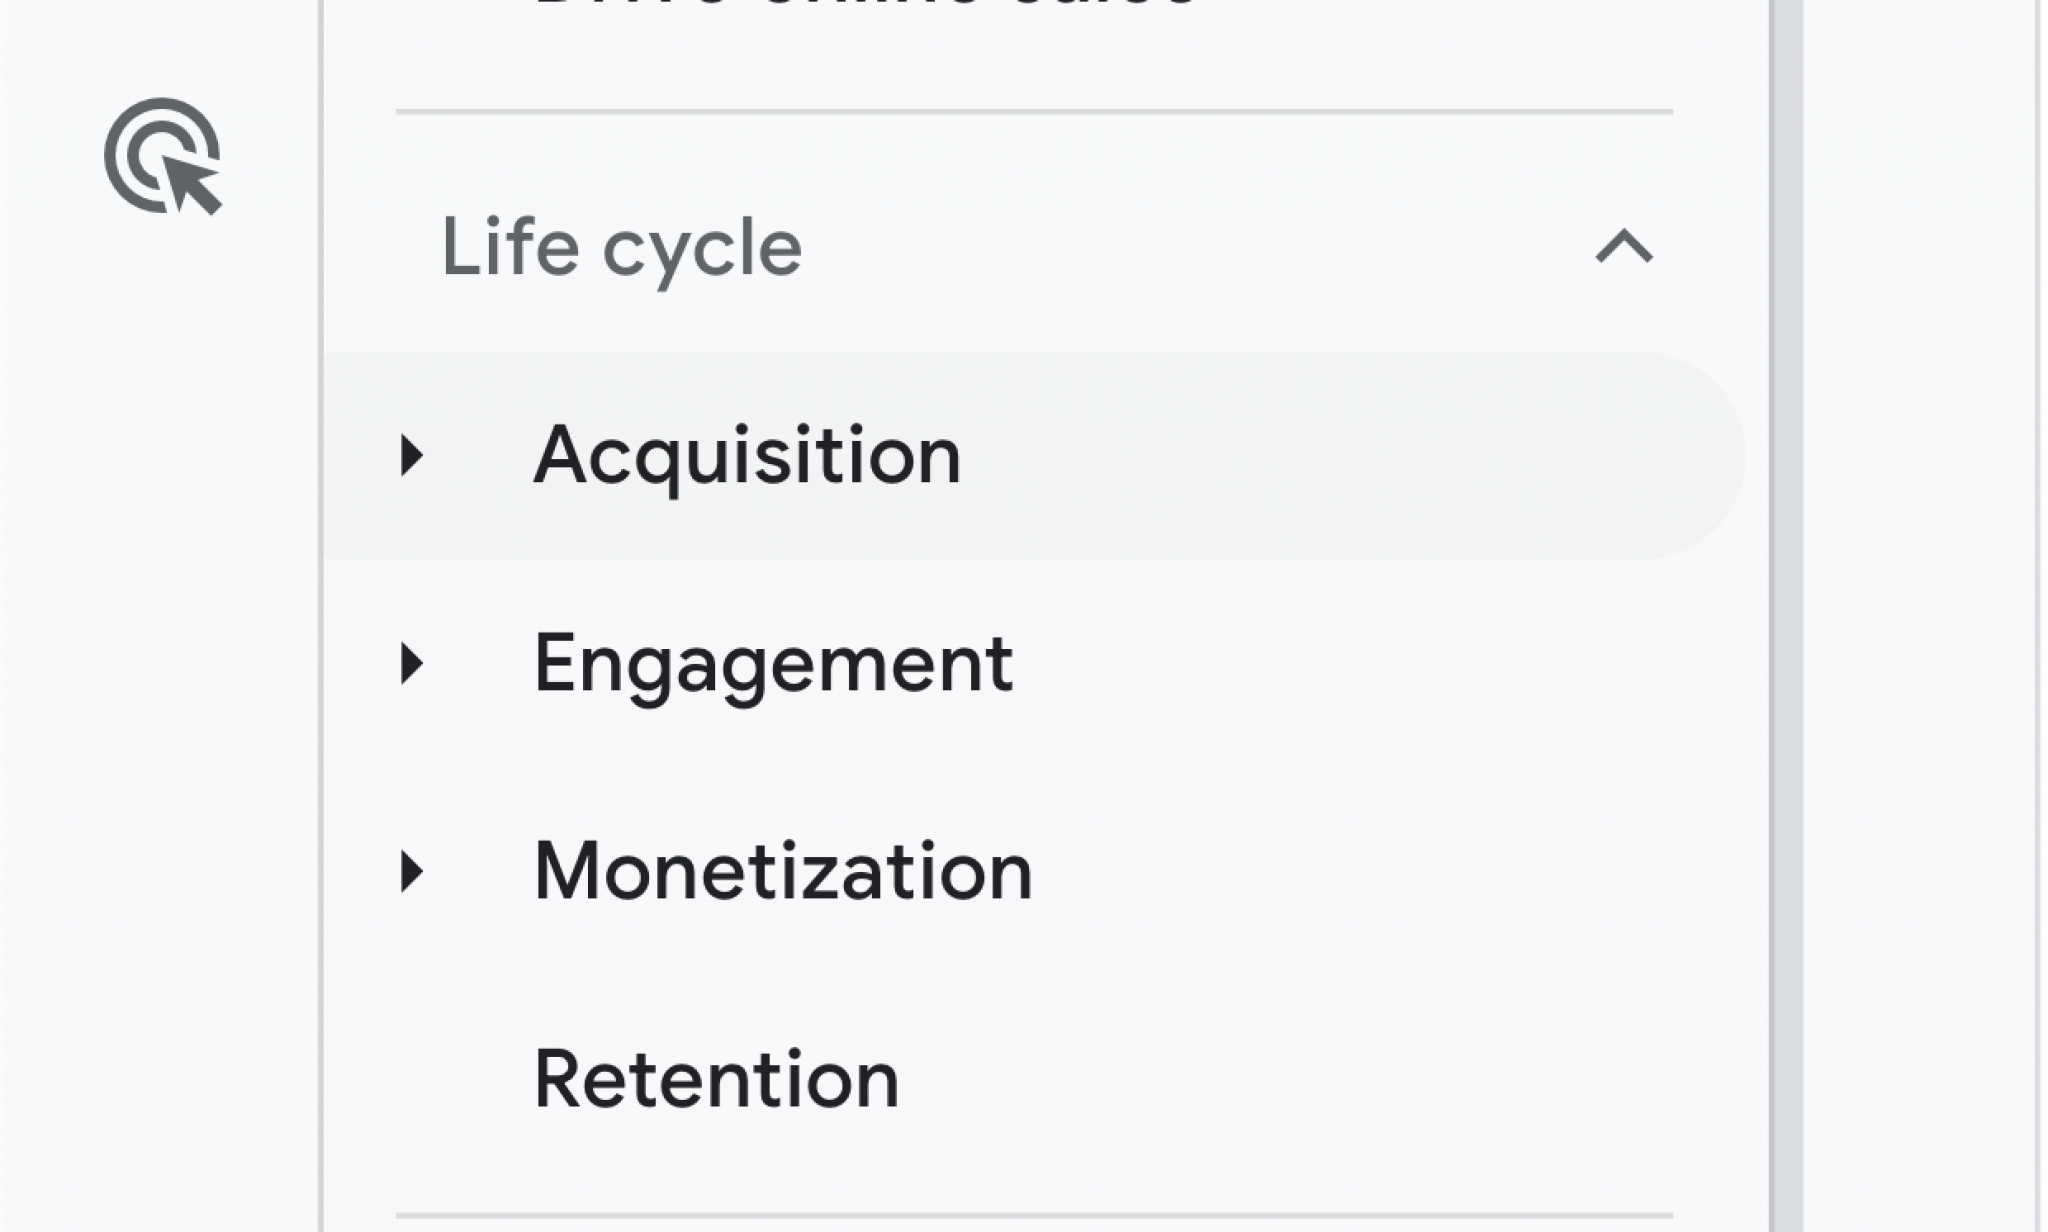Choose Retention under Life cycle
This screenshot has width=2048, height=1232.
[x=716, y=1079]
